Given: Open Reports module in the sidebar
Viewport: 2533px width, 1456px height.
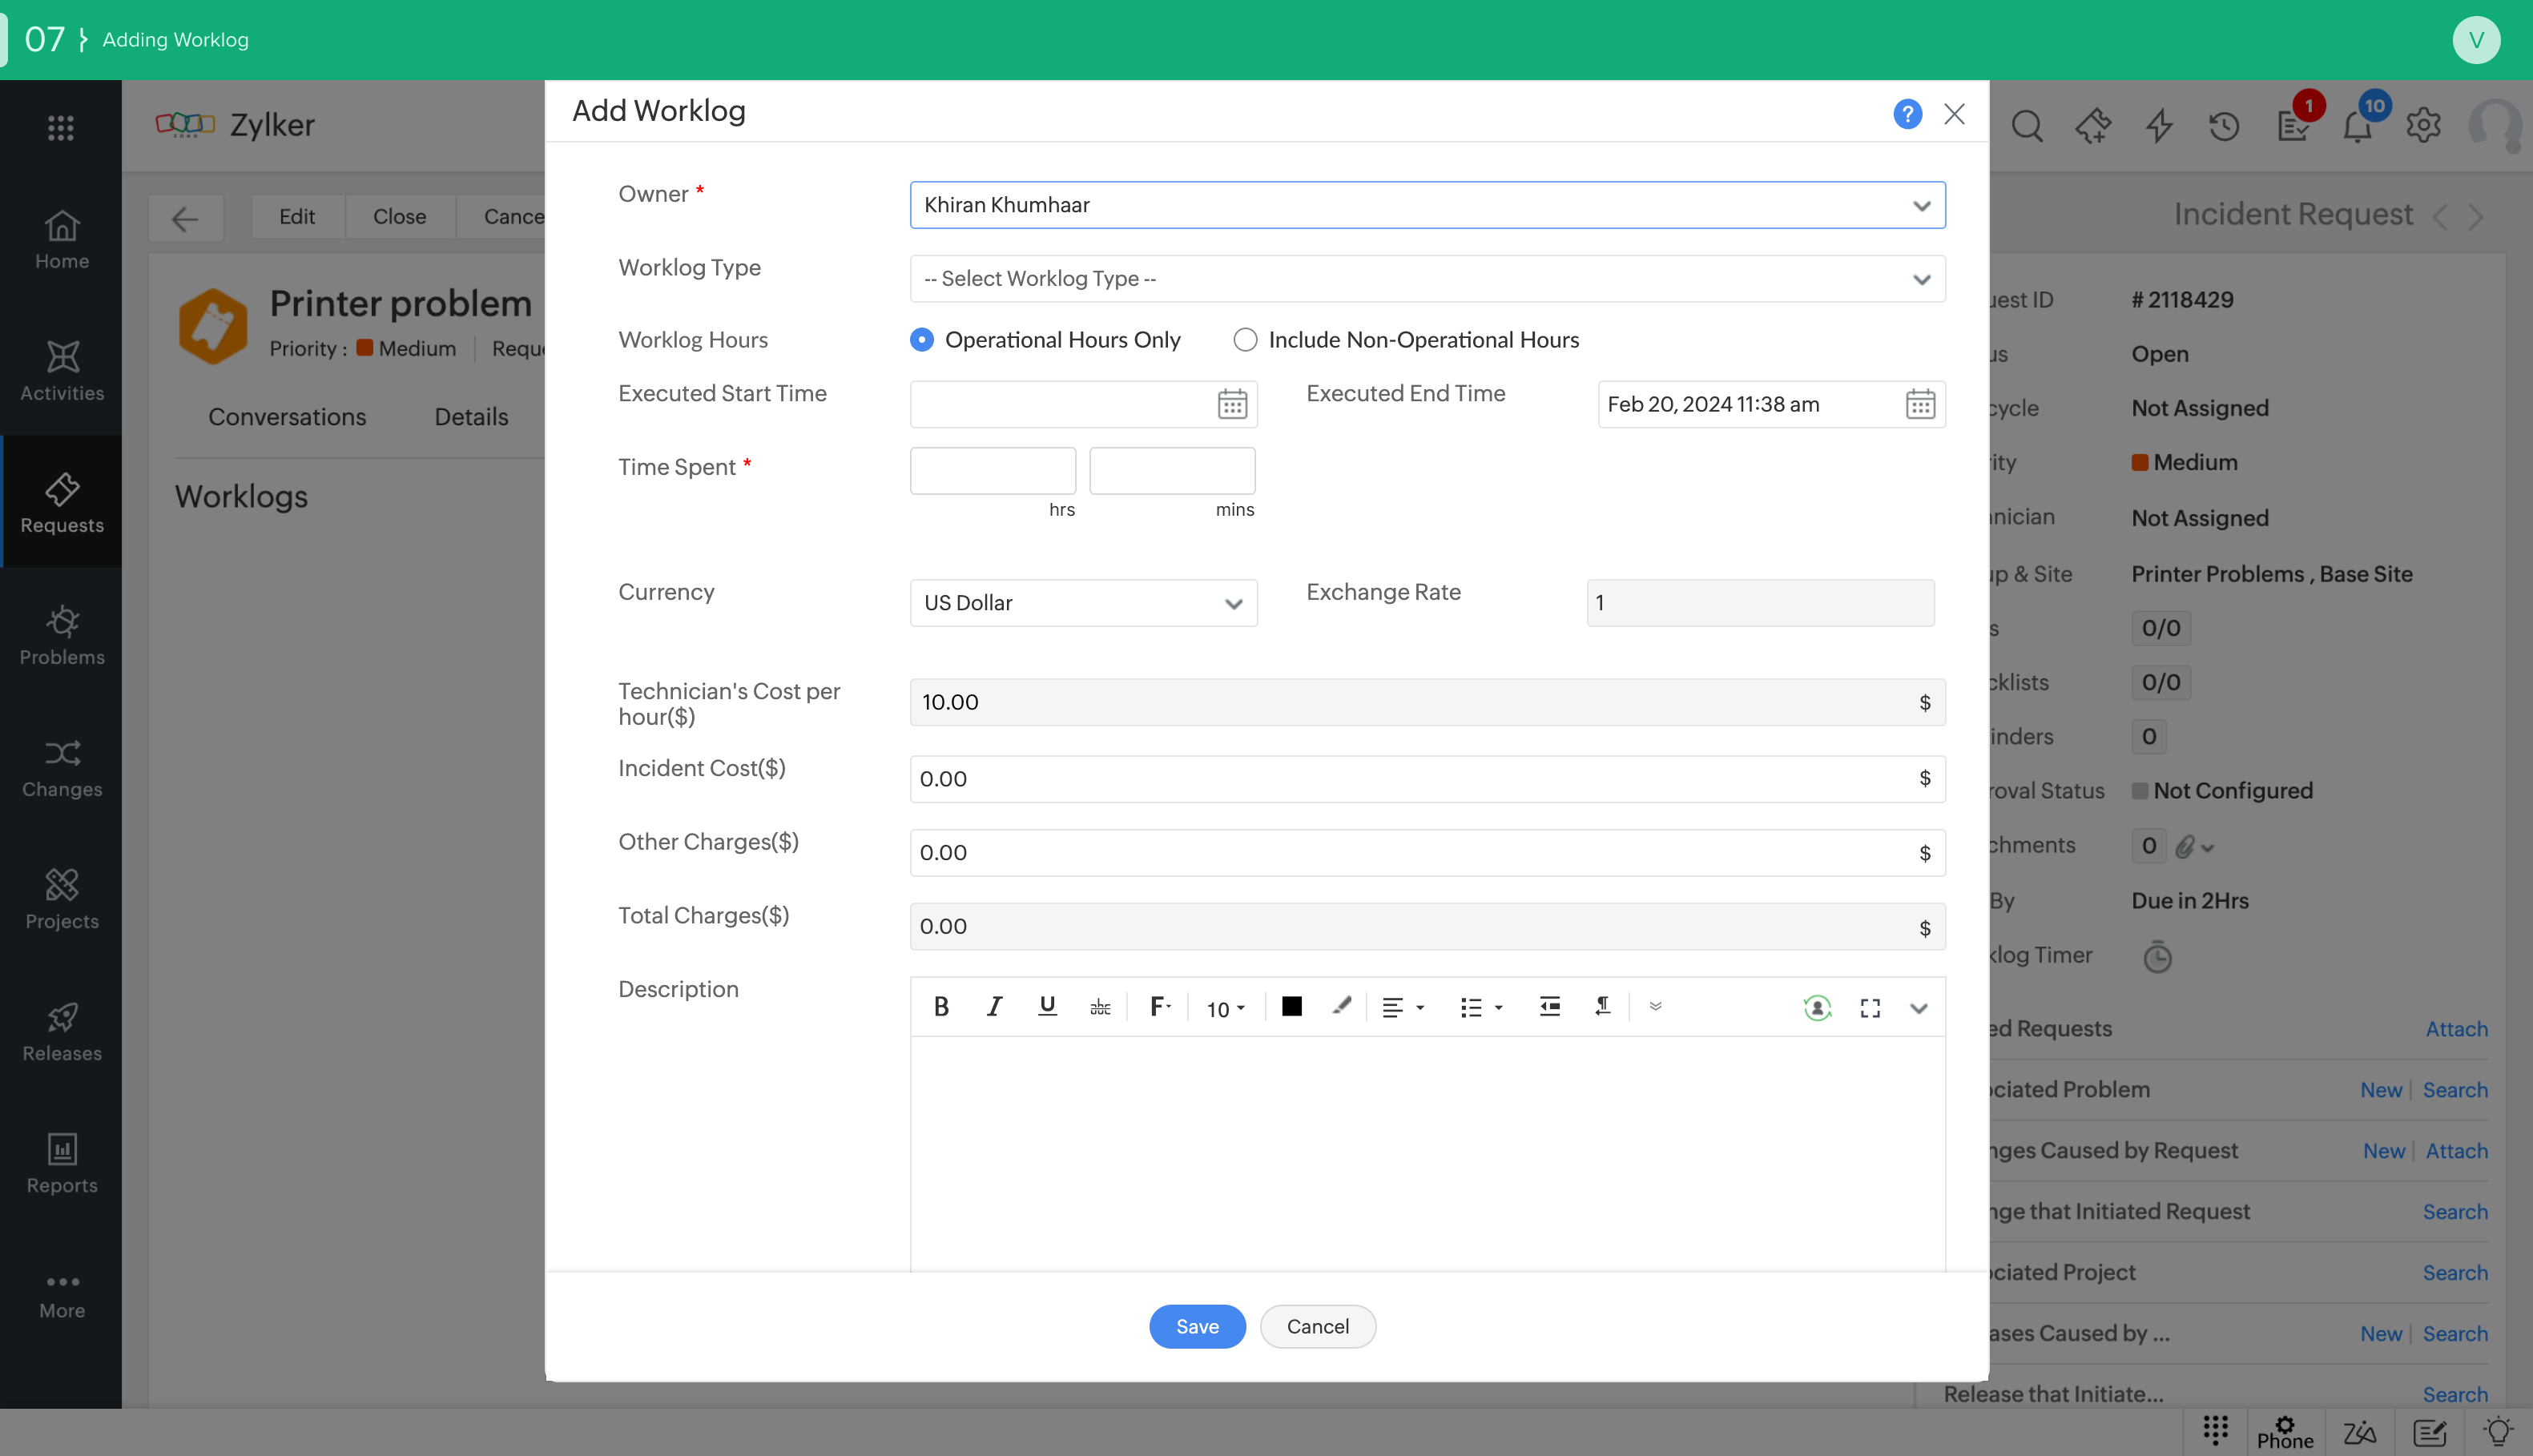Looking at the screenshot, I should pos(61,1163).
